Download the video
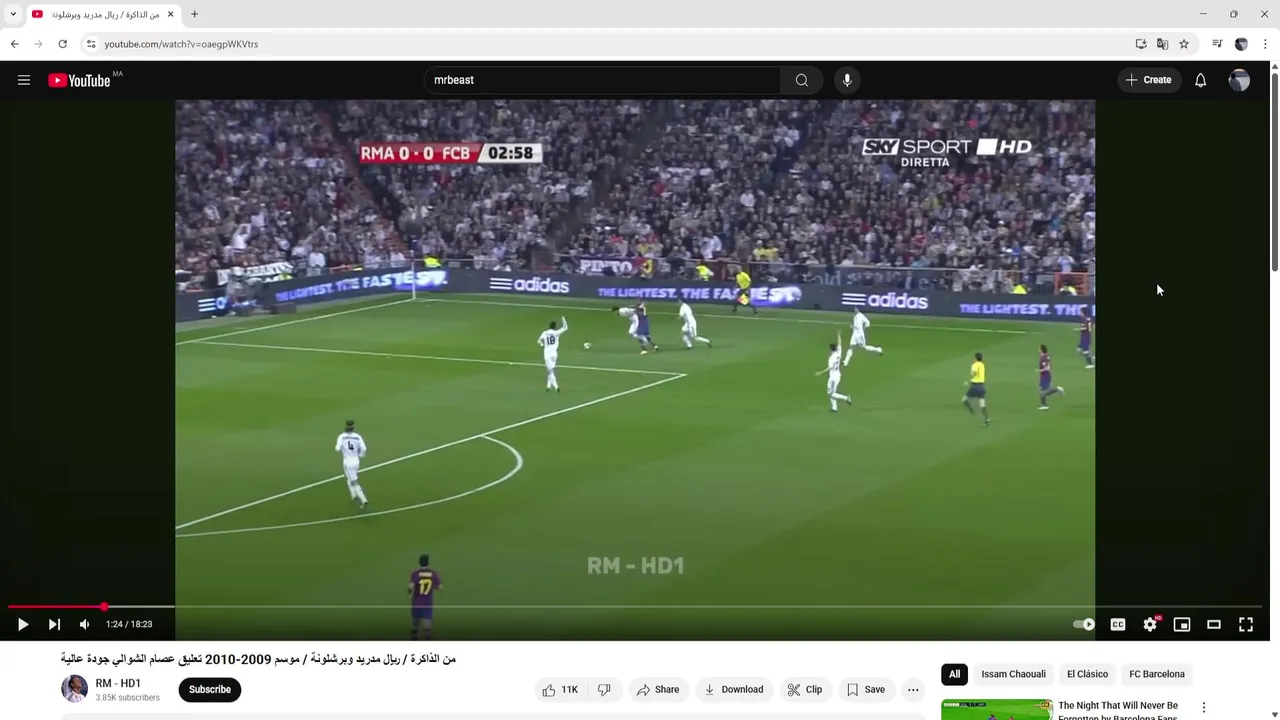The width and height of the screenshot is (1280, 720). [733, 689]
